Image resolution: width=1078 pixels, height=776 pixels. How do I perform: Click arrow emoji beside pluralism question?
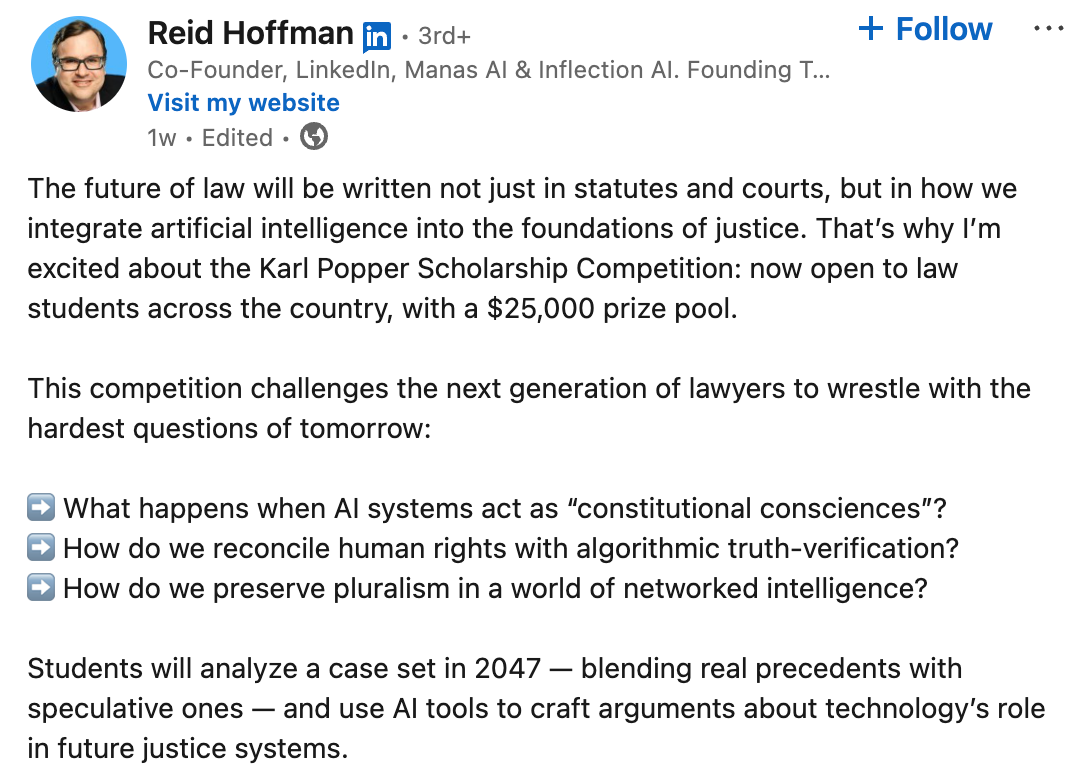[x=41, y=588]
